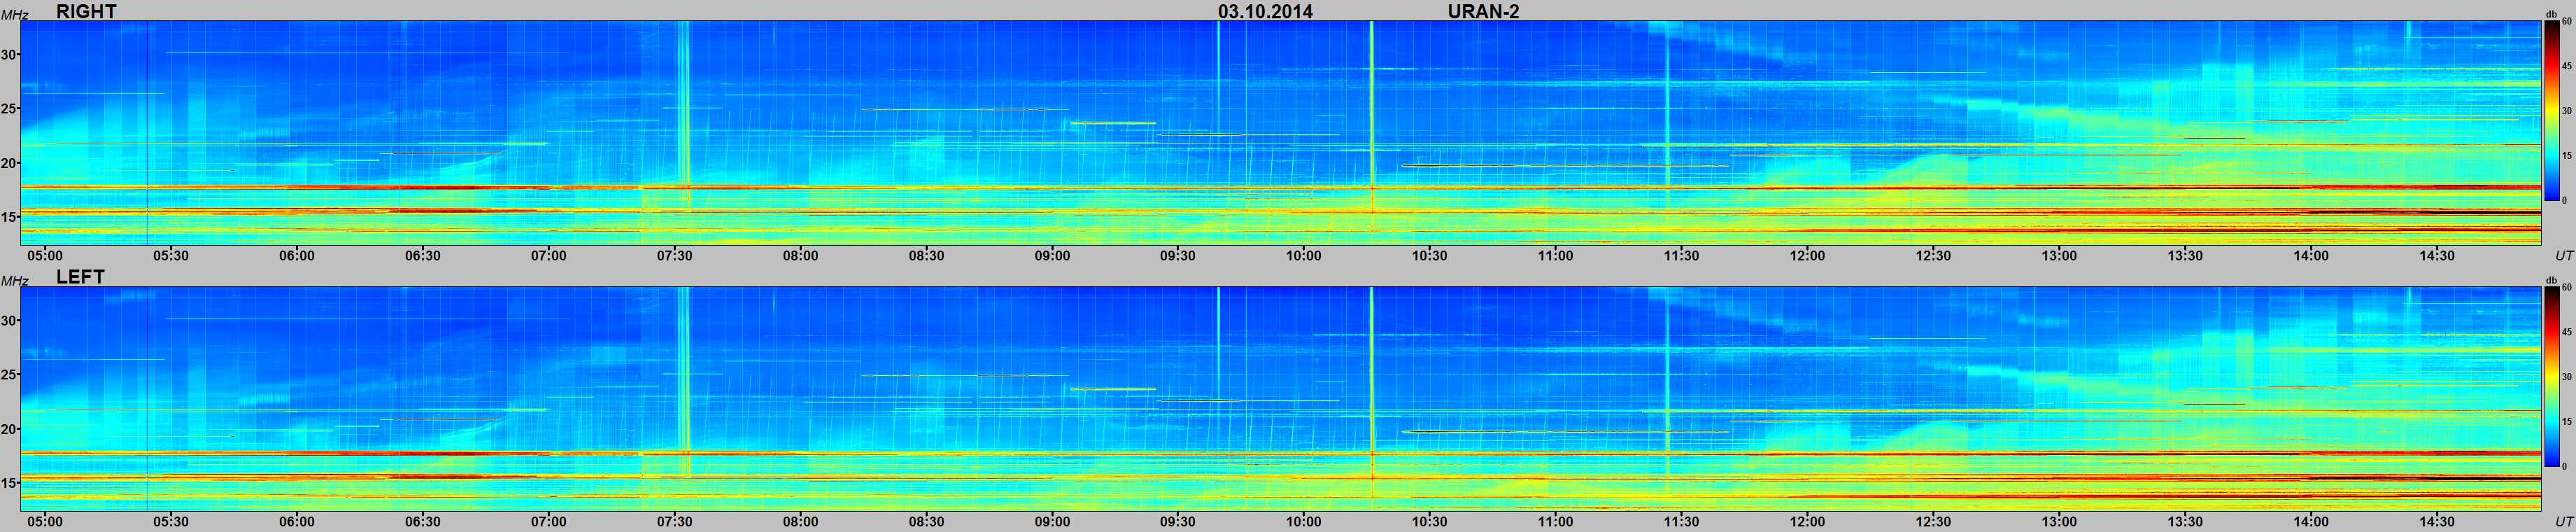
Task: Click the 12:00 time label under RIGHT panel
Action: click(1808, 256)
